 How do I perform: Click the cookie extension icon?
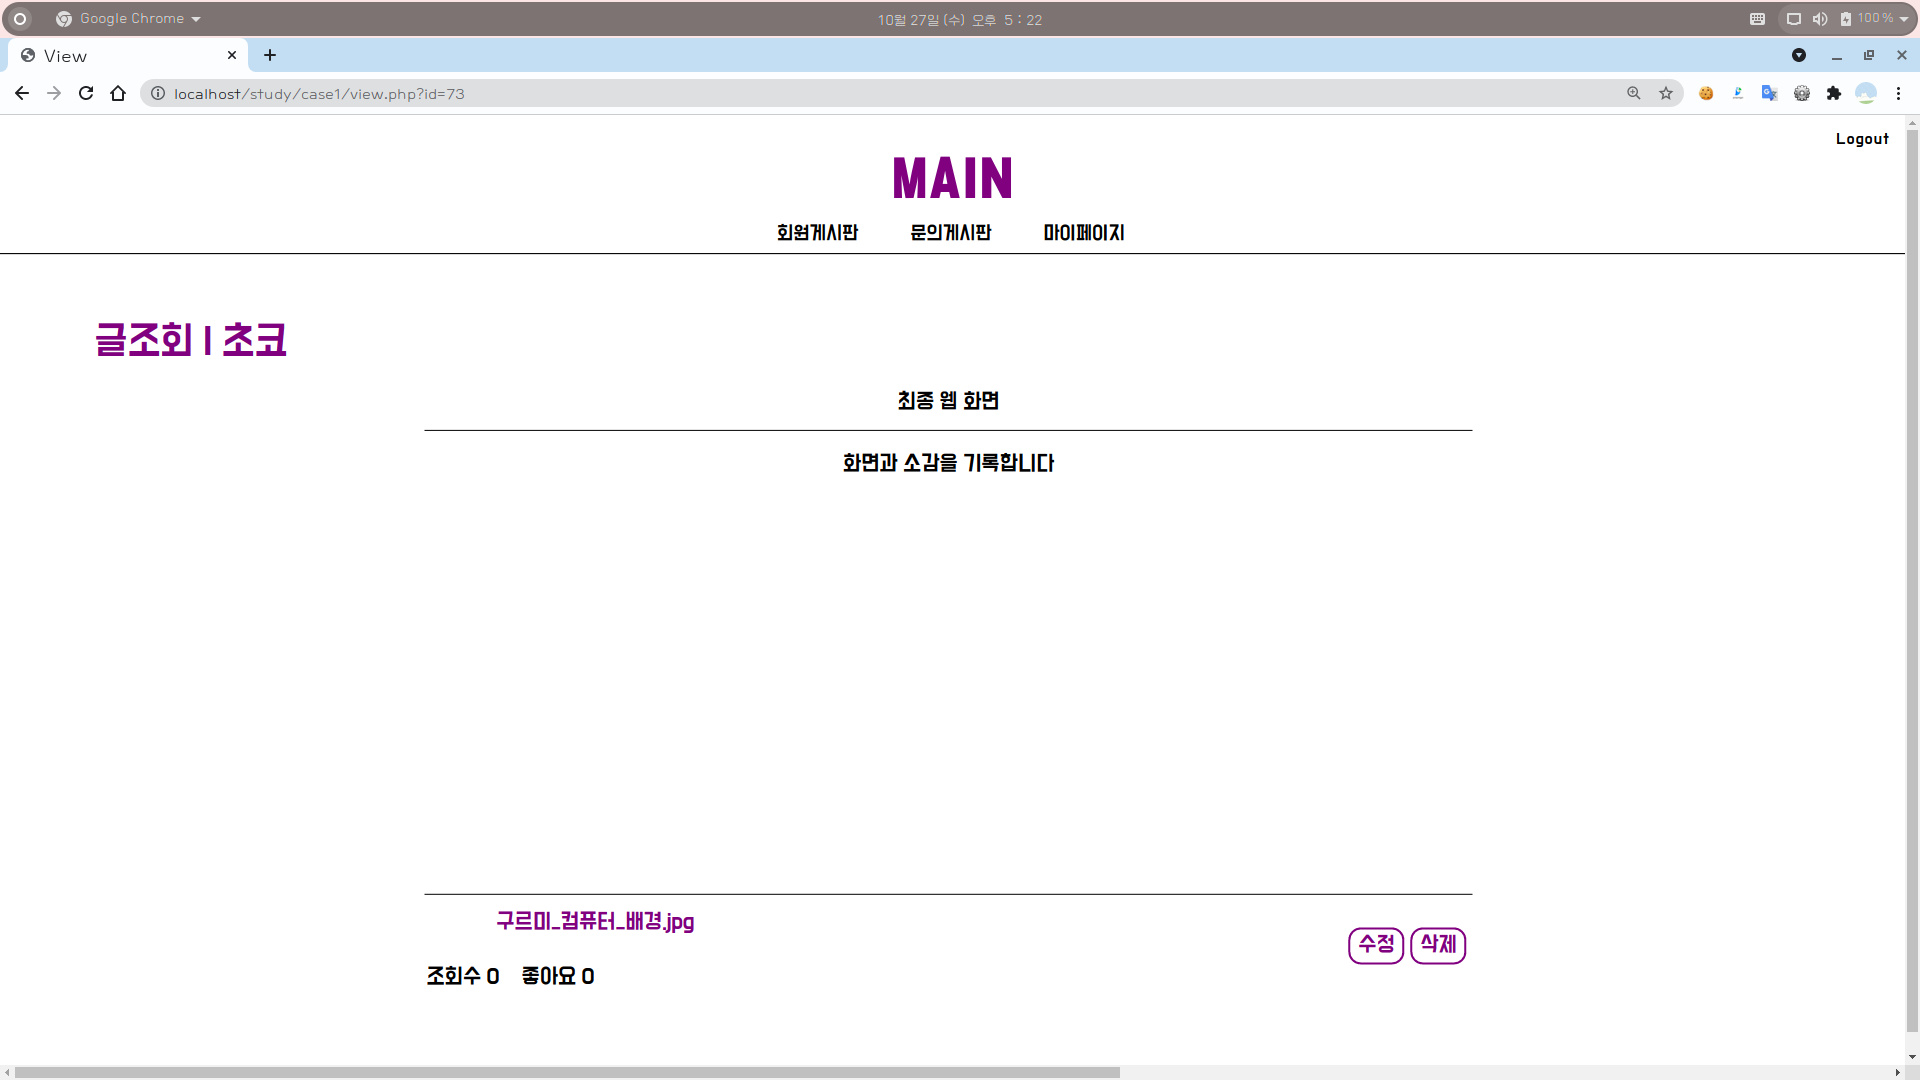pos(1706,93)
